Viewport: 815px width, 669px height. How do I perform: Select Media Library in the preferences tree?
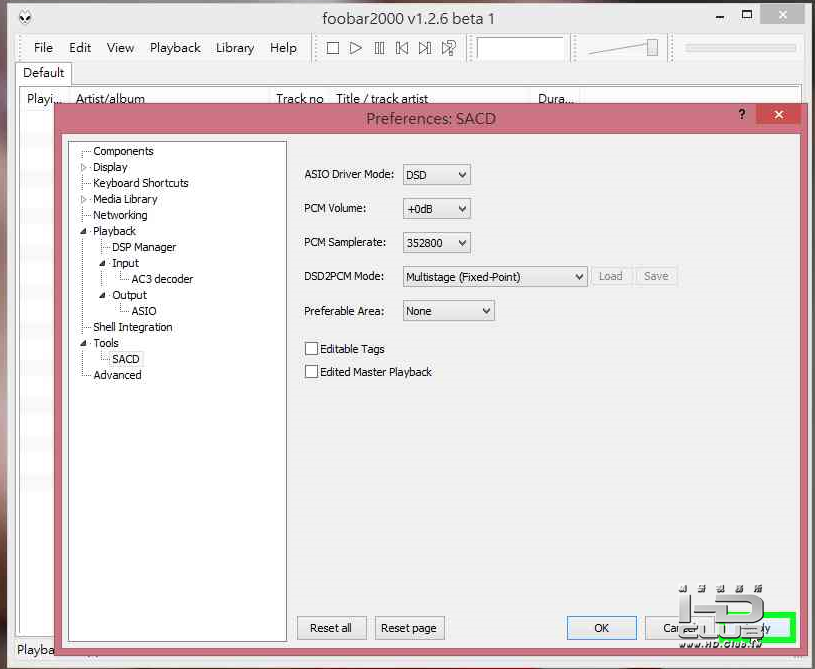coord(125,199)
